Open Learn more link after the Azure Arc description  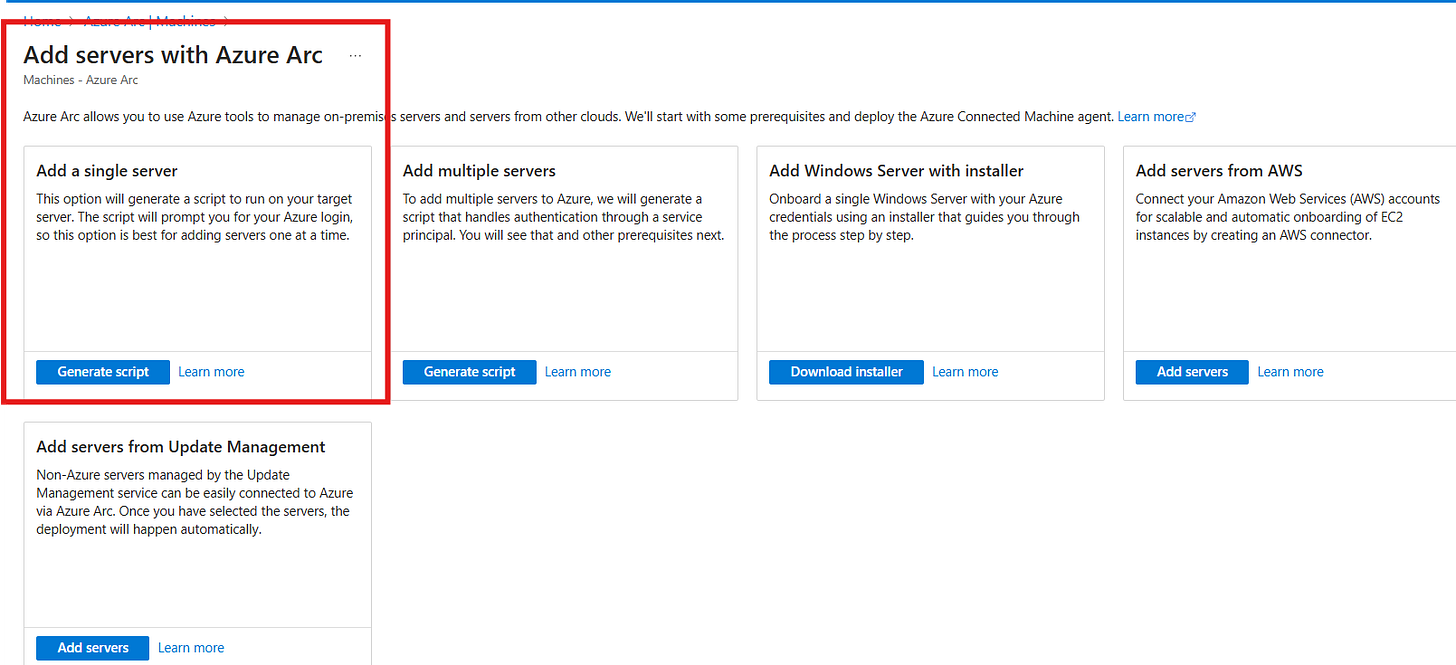click(1156, 117)
